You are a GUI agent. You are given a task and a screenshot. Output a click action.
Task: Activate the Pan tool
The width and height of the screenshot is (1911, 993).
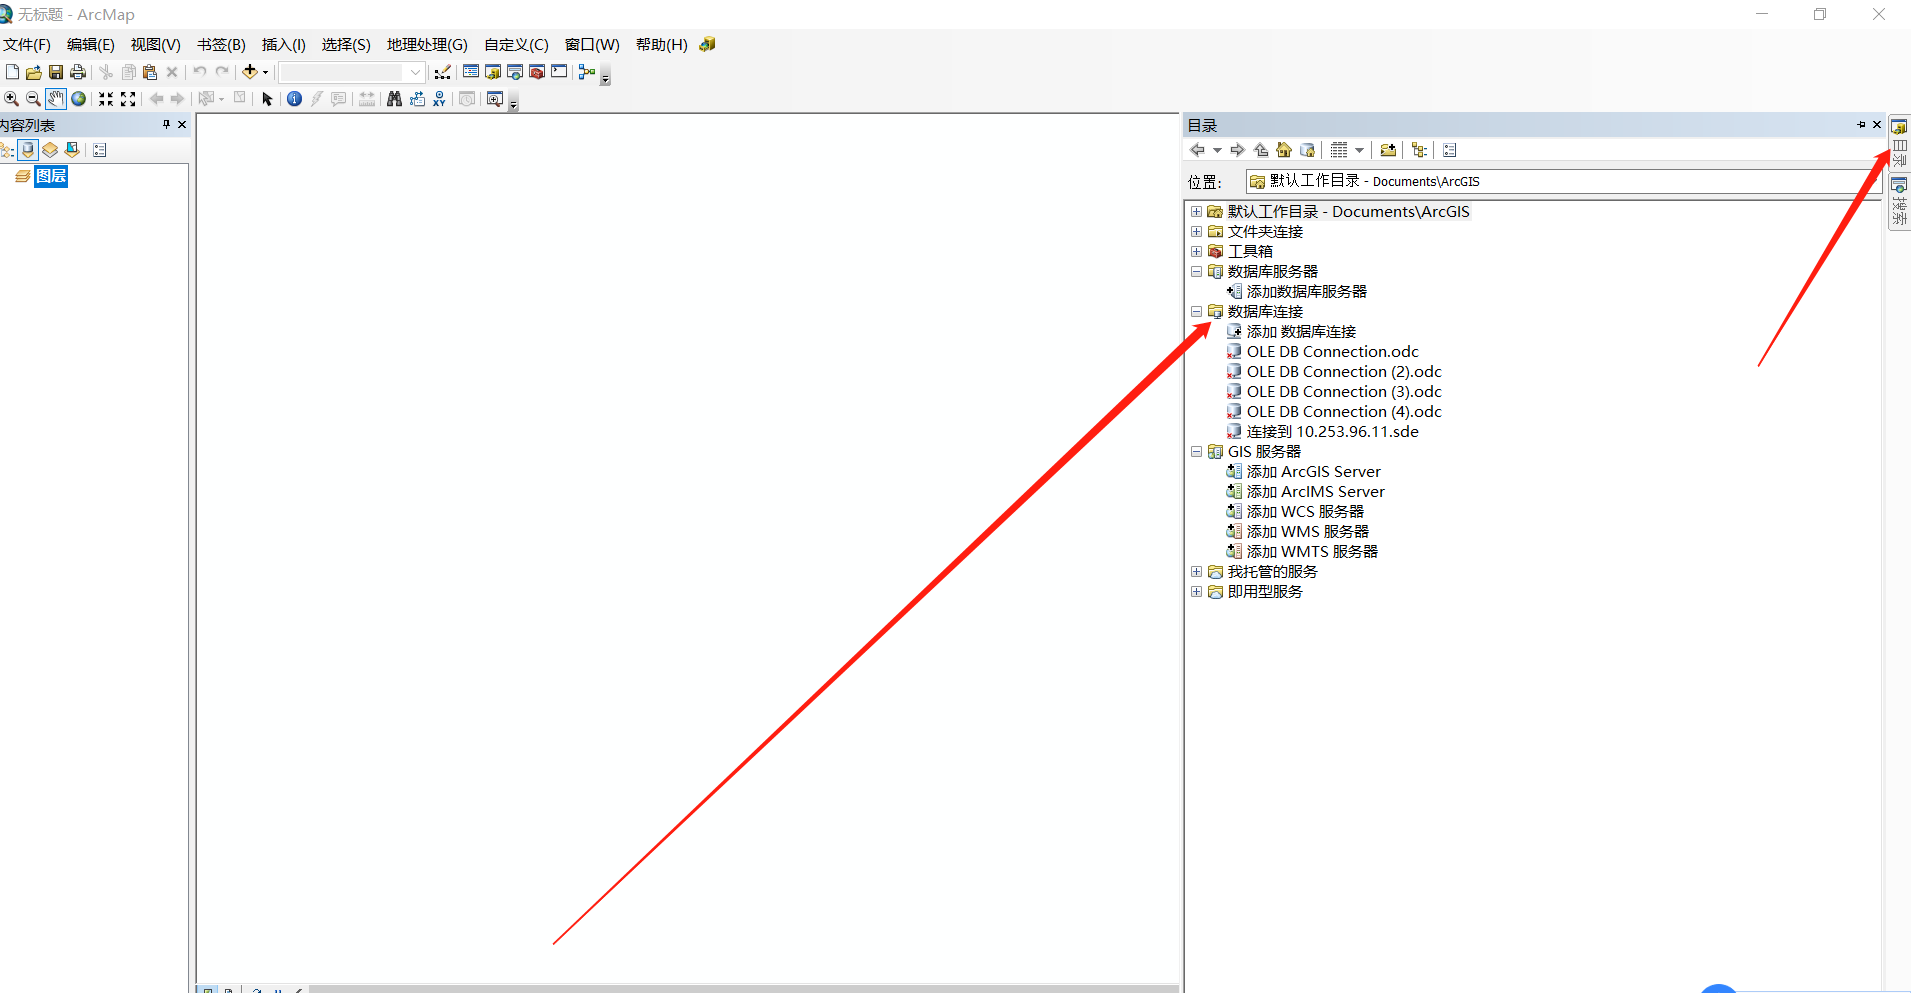click(56, 98)
